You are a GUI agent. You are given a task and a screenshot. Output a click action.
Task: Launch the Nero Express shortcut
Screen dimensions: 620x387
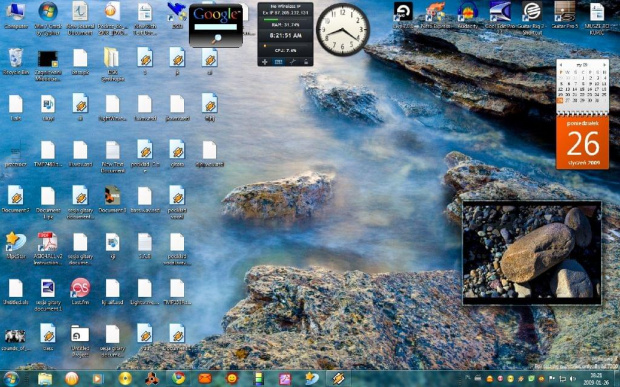click(x=435, y=15)
